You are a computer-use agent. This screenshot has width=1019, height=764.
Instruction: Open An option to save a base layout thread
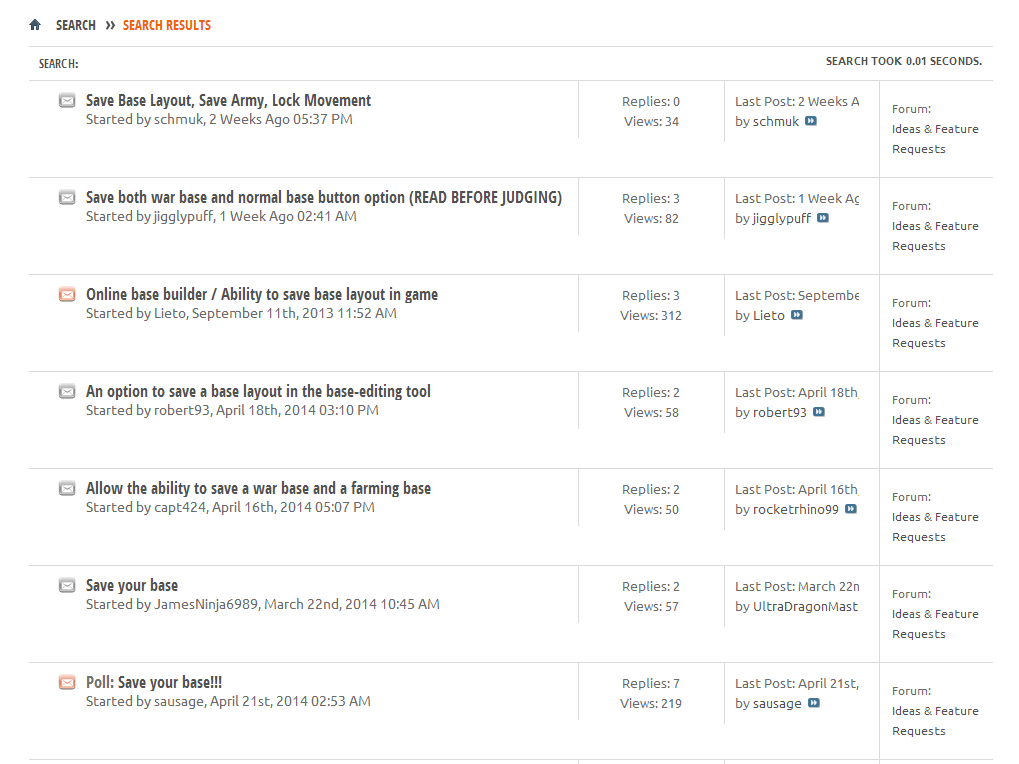click(x=258, y=391)
